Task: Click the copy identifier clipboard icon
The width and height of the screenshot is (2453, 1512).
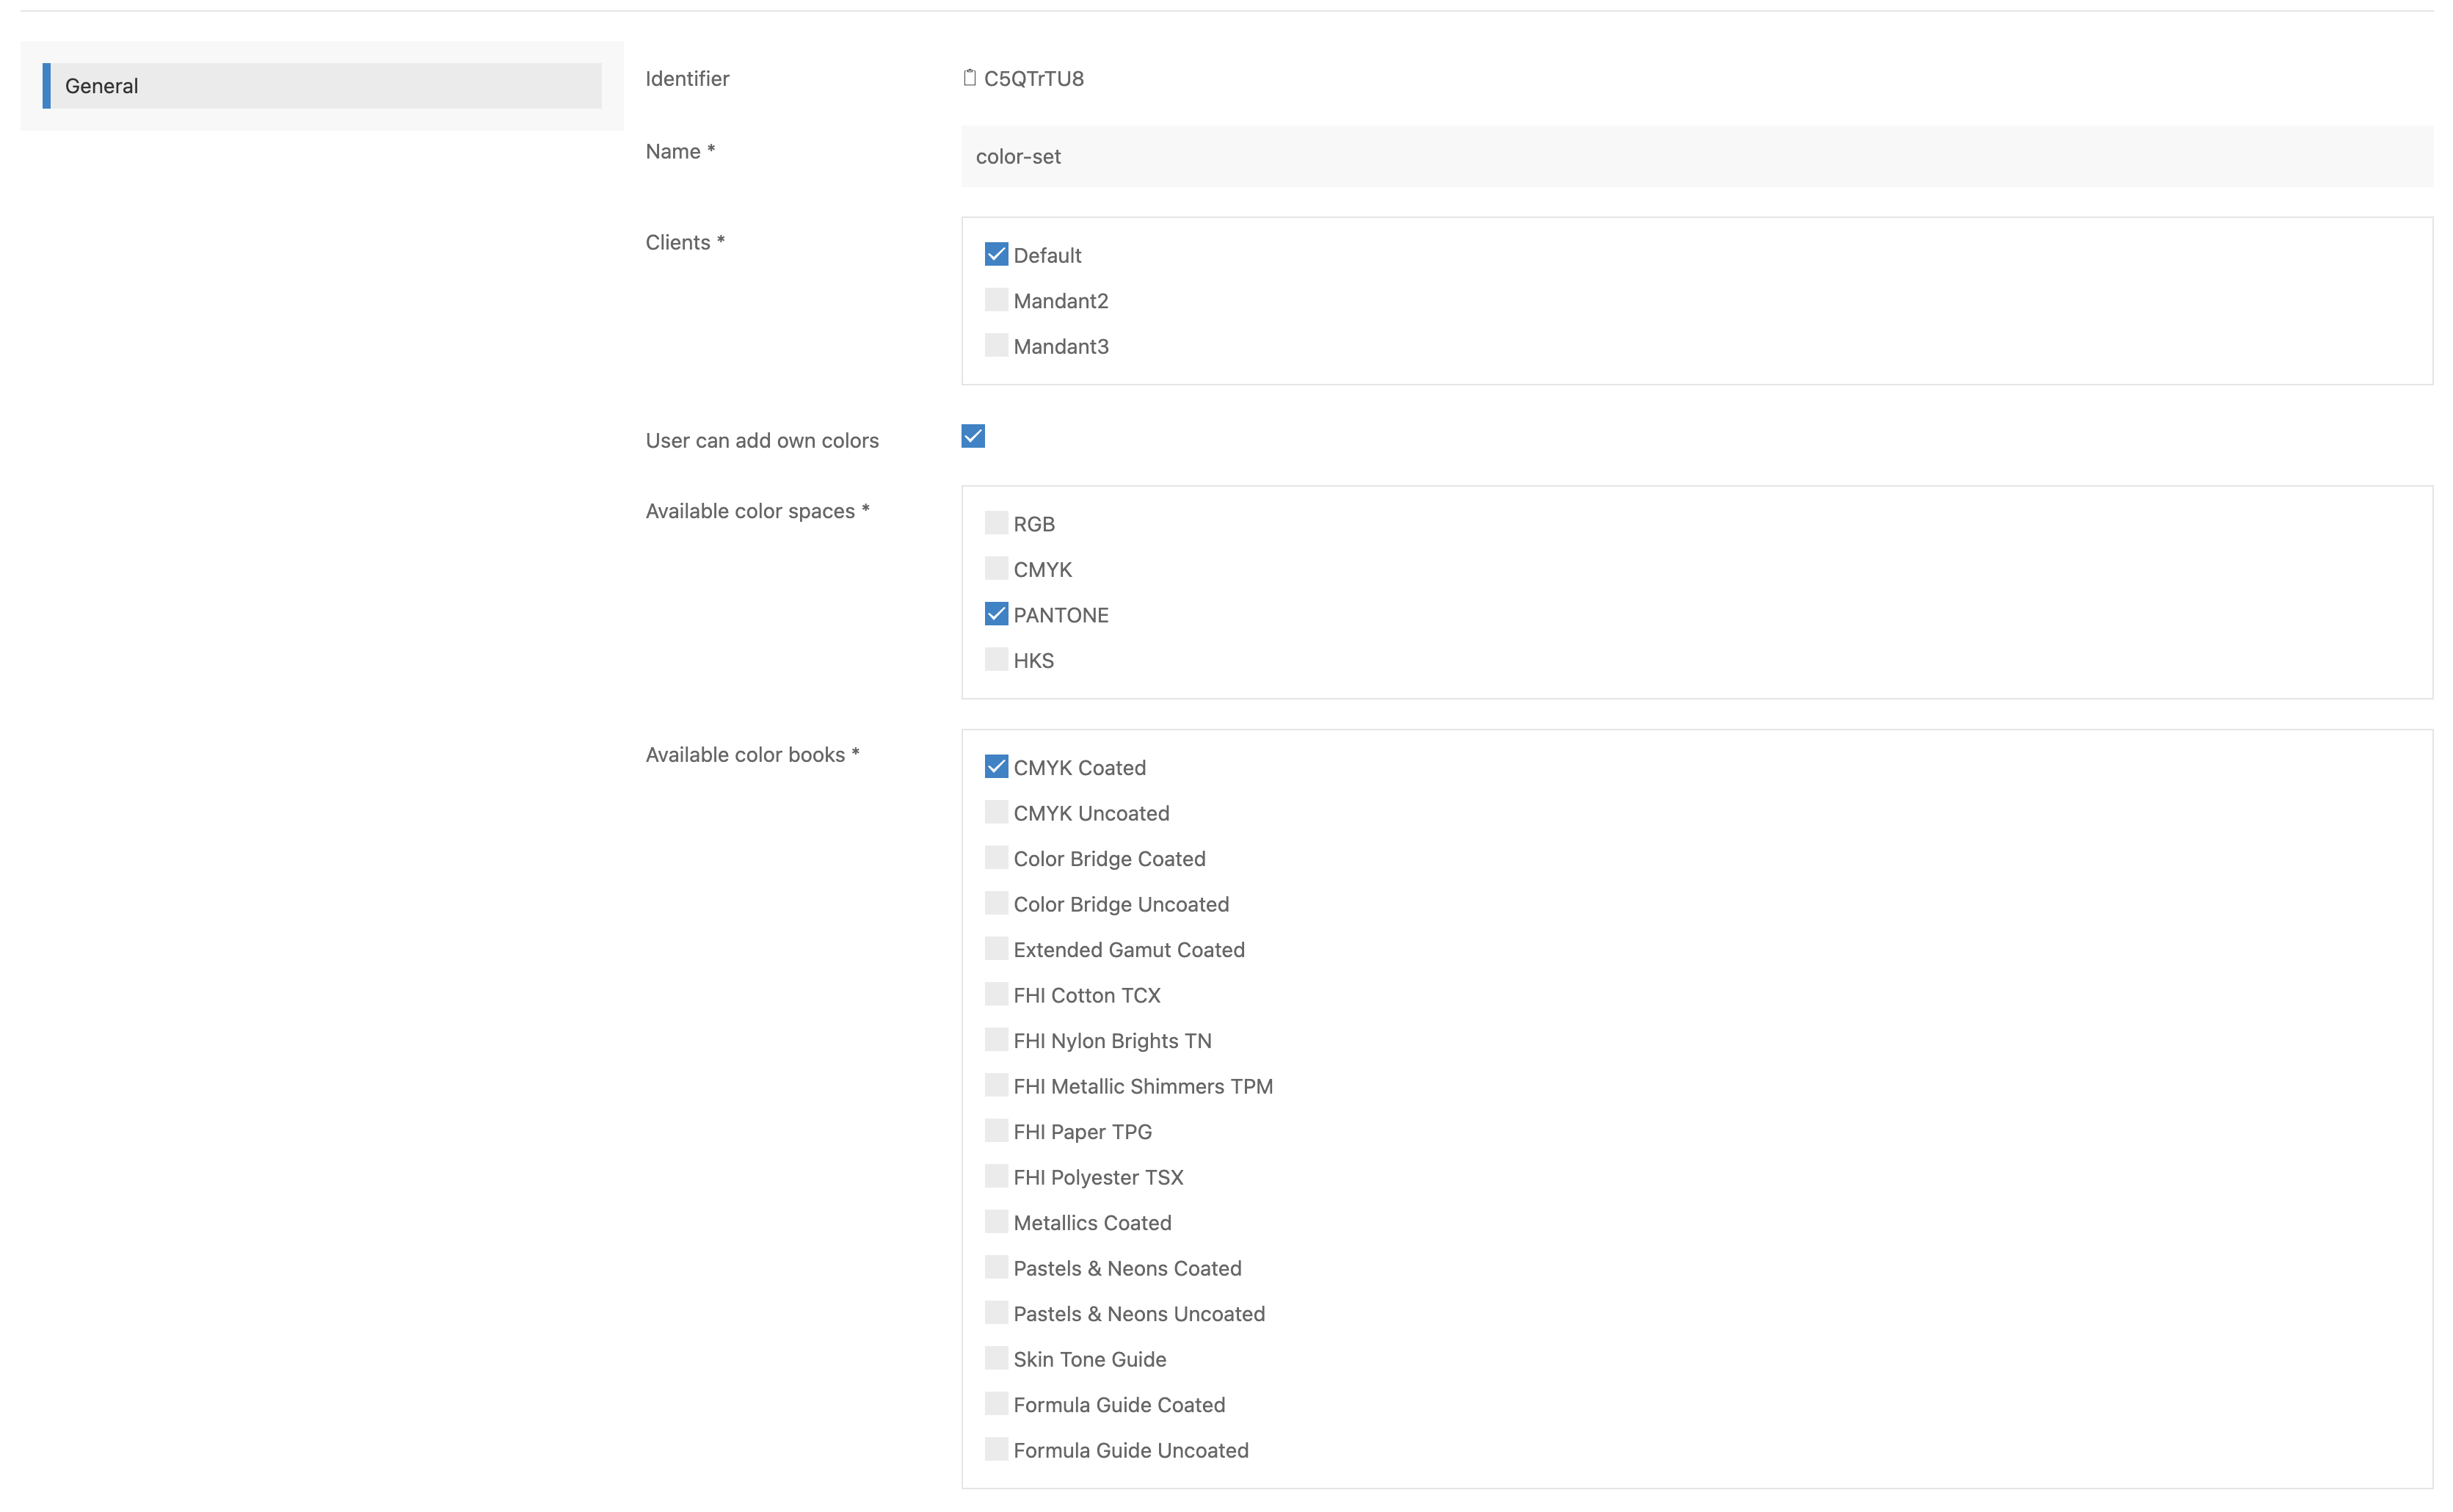Action: click(969, 78)
